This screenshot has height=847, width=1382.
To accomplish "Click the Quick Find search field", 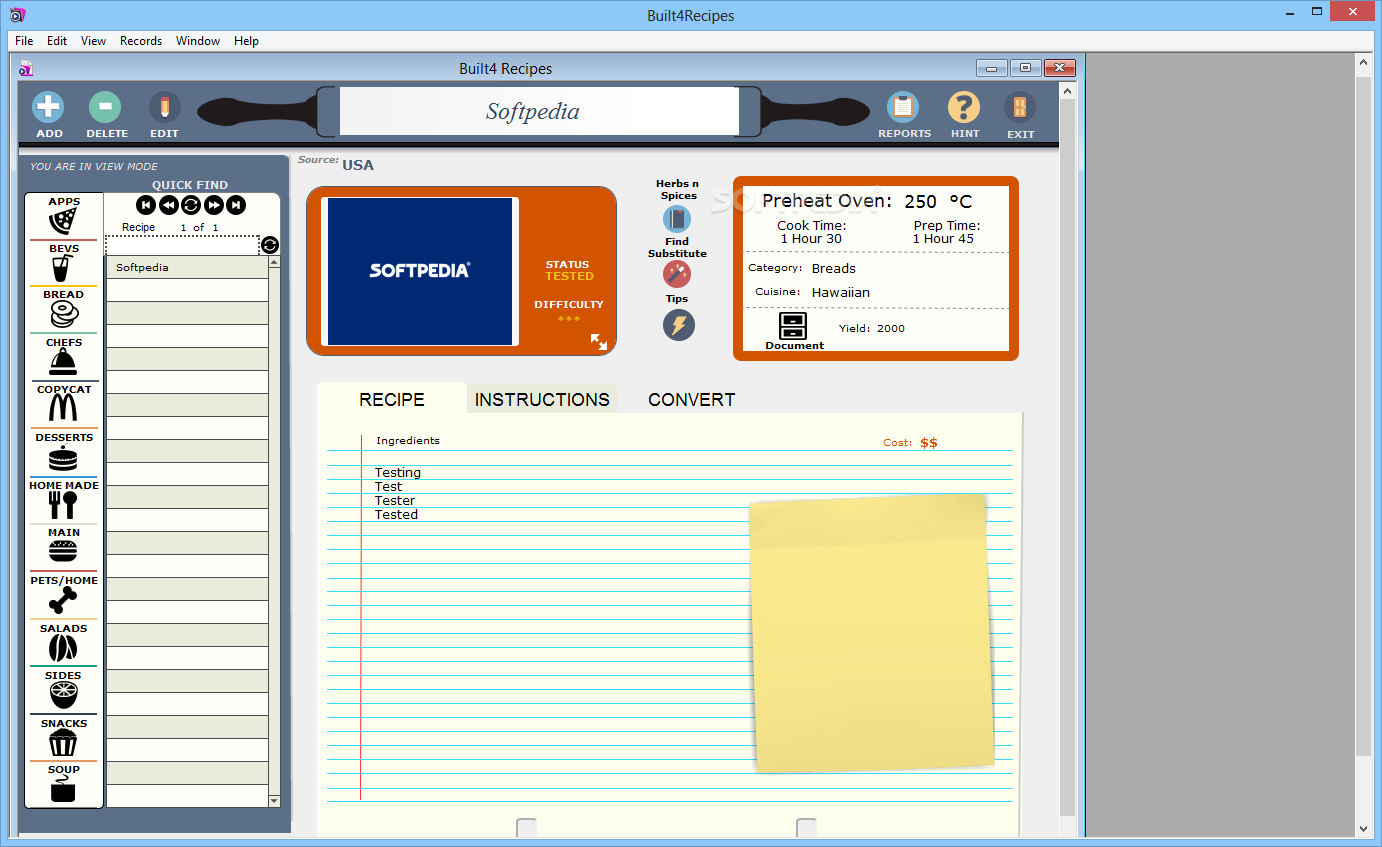I will [x=182, y=245].
